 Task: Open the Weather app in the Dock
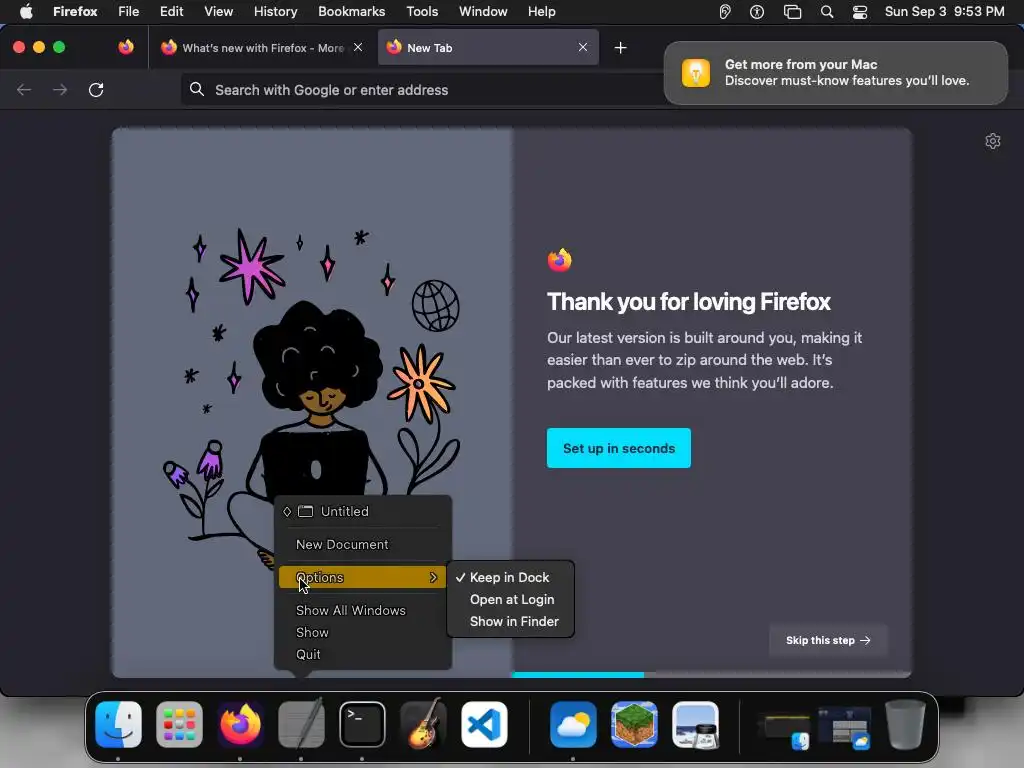tap(573, 725)
